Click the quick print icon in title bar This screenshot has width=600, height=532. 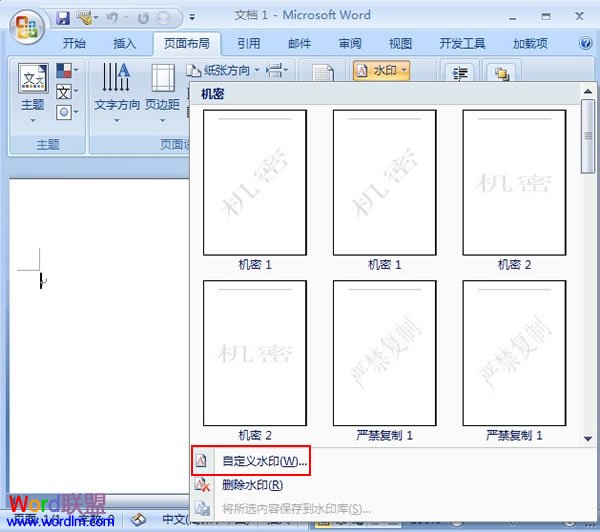point(85,18)
